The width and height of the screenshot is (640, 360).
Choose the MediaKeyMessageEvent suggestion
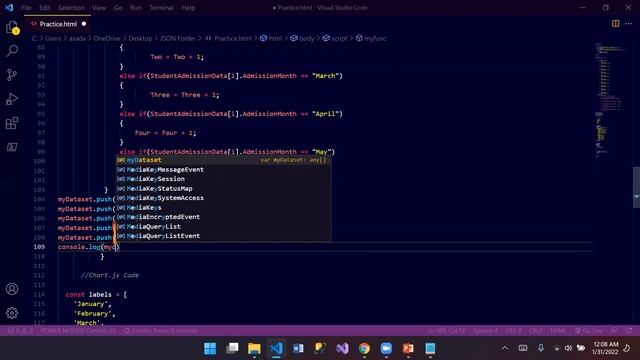click(x=223, y=169)
